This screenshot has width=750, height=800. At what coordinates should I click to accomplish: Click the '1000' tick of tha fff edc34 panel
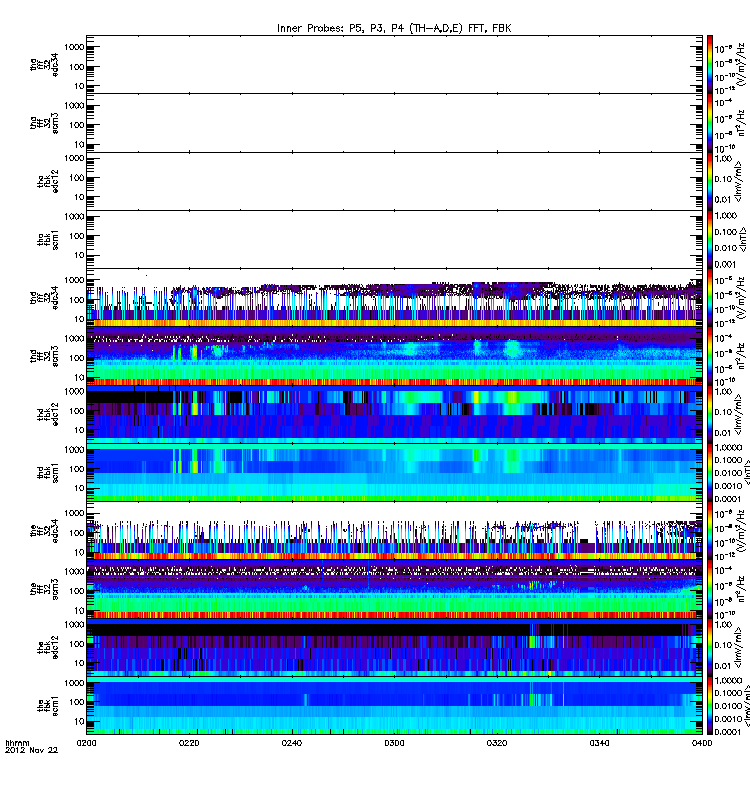click(x=74, y=47)
